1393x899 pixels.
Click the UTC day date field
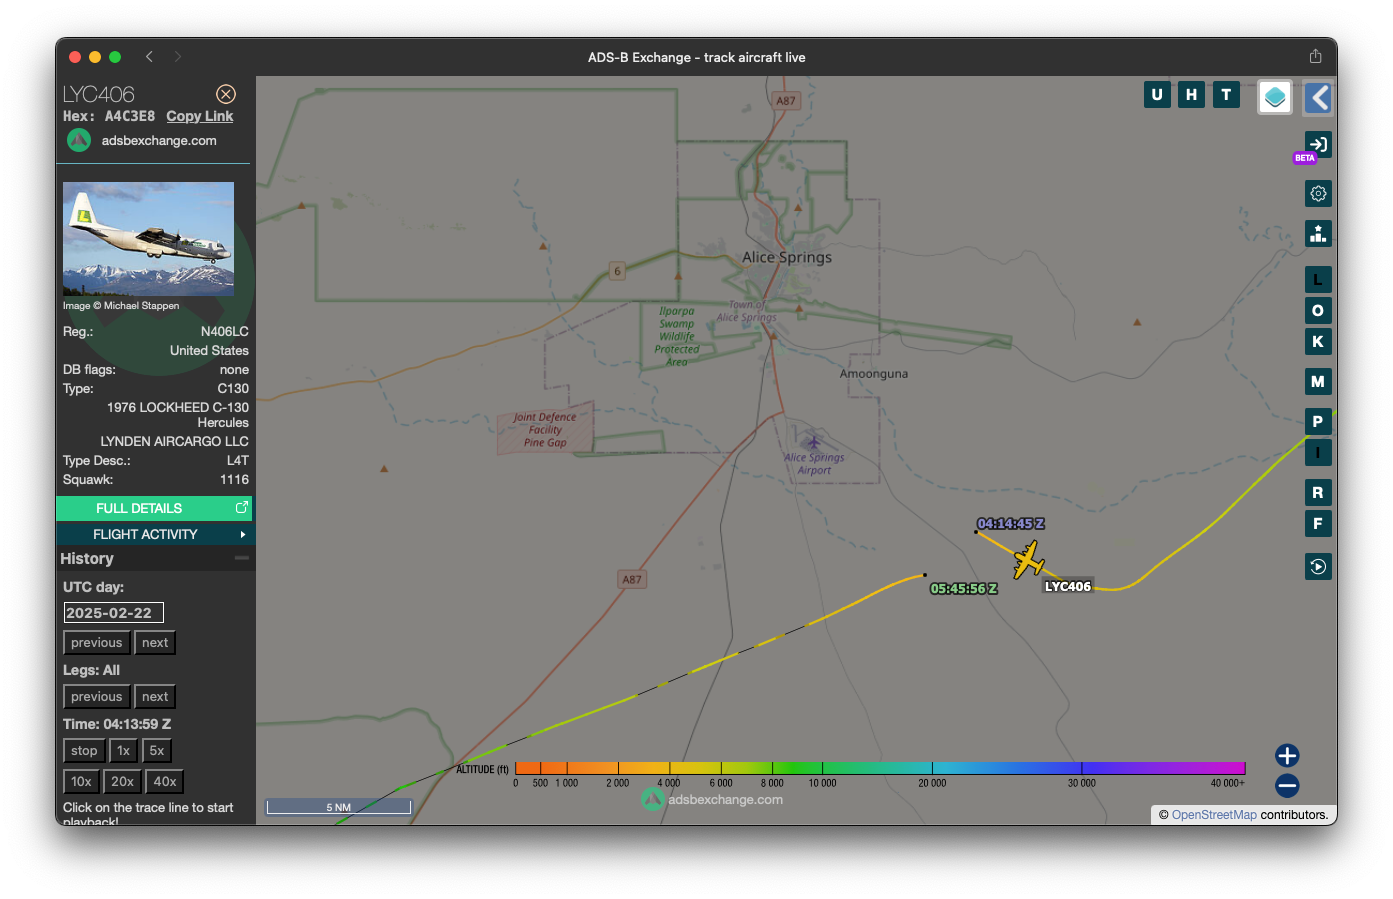(x=113, y=613)
